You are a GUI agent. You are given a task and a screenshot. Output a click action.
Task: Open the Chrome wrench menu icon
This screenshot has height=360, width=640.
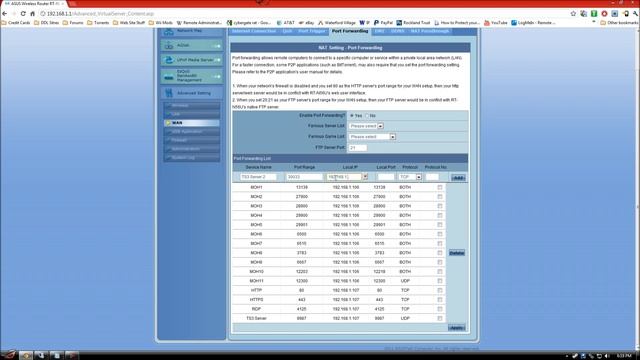(x=636, y=13)
